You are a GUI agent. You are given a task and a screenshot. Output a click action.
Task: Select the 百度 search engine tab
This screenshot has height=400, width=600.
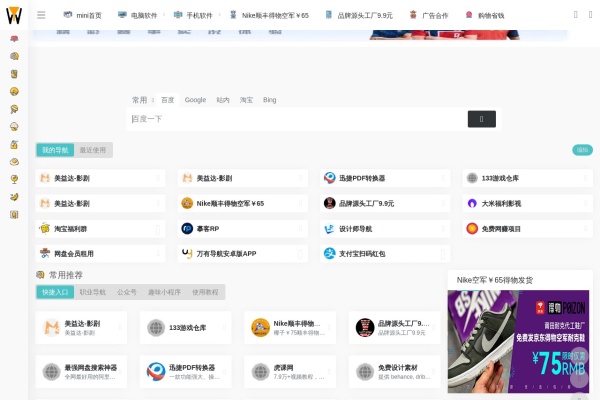coord(168,100)
